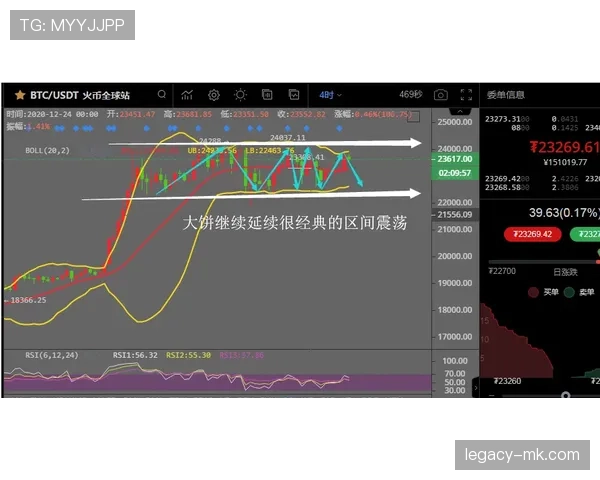Viewport: 600px width, 480px height.
Task: Collapse the up arrow above the price axis
Action: point(460,111)
